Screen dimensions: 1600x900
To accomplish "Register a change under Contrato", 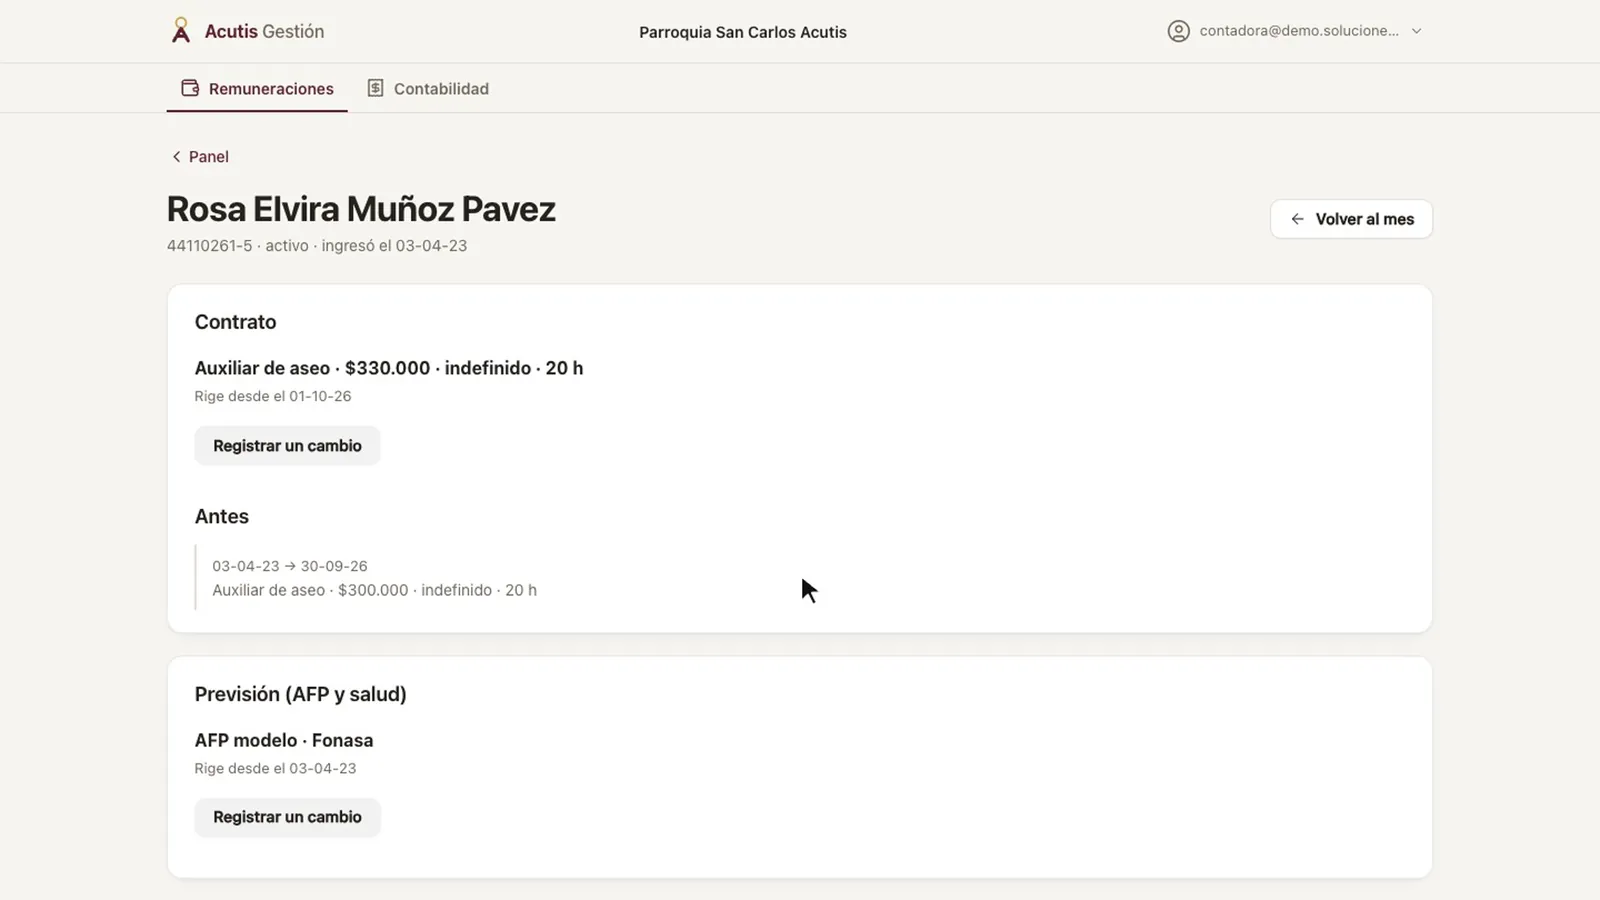I will [287, 446].
